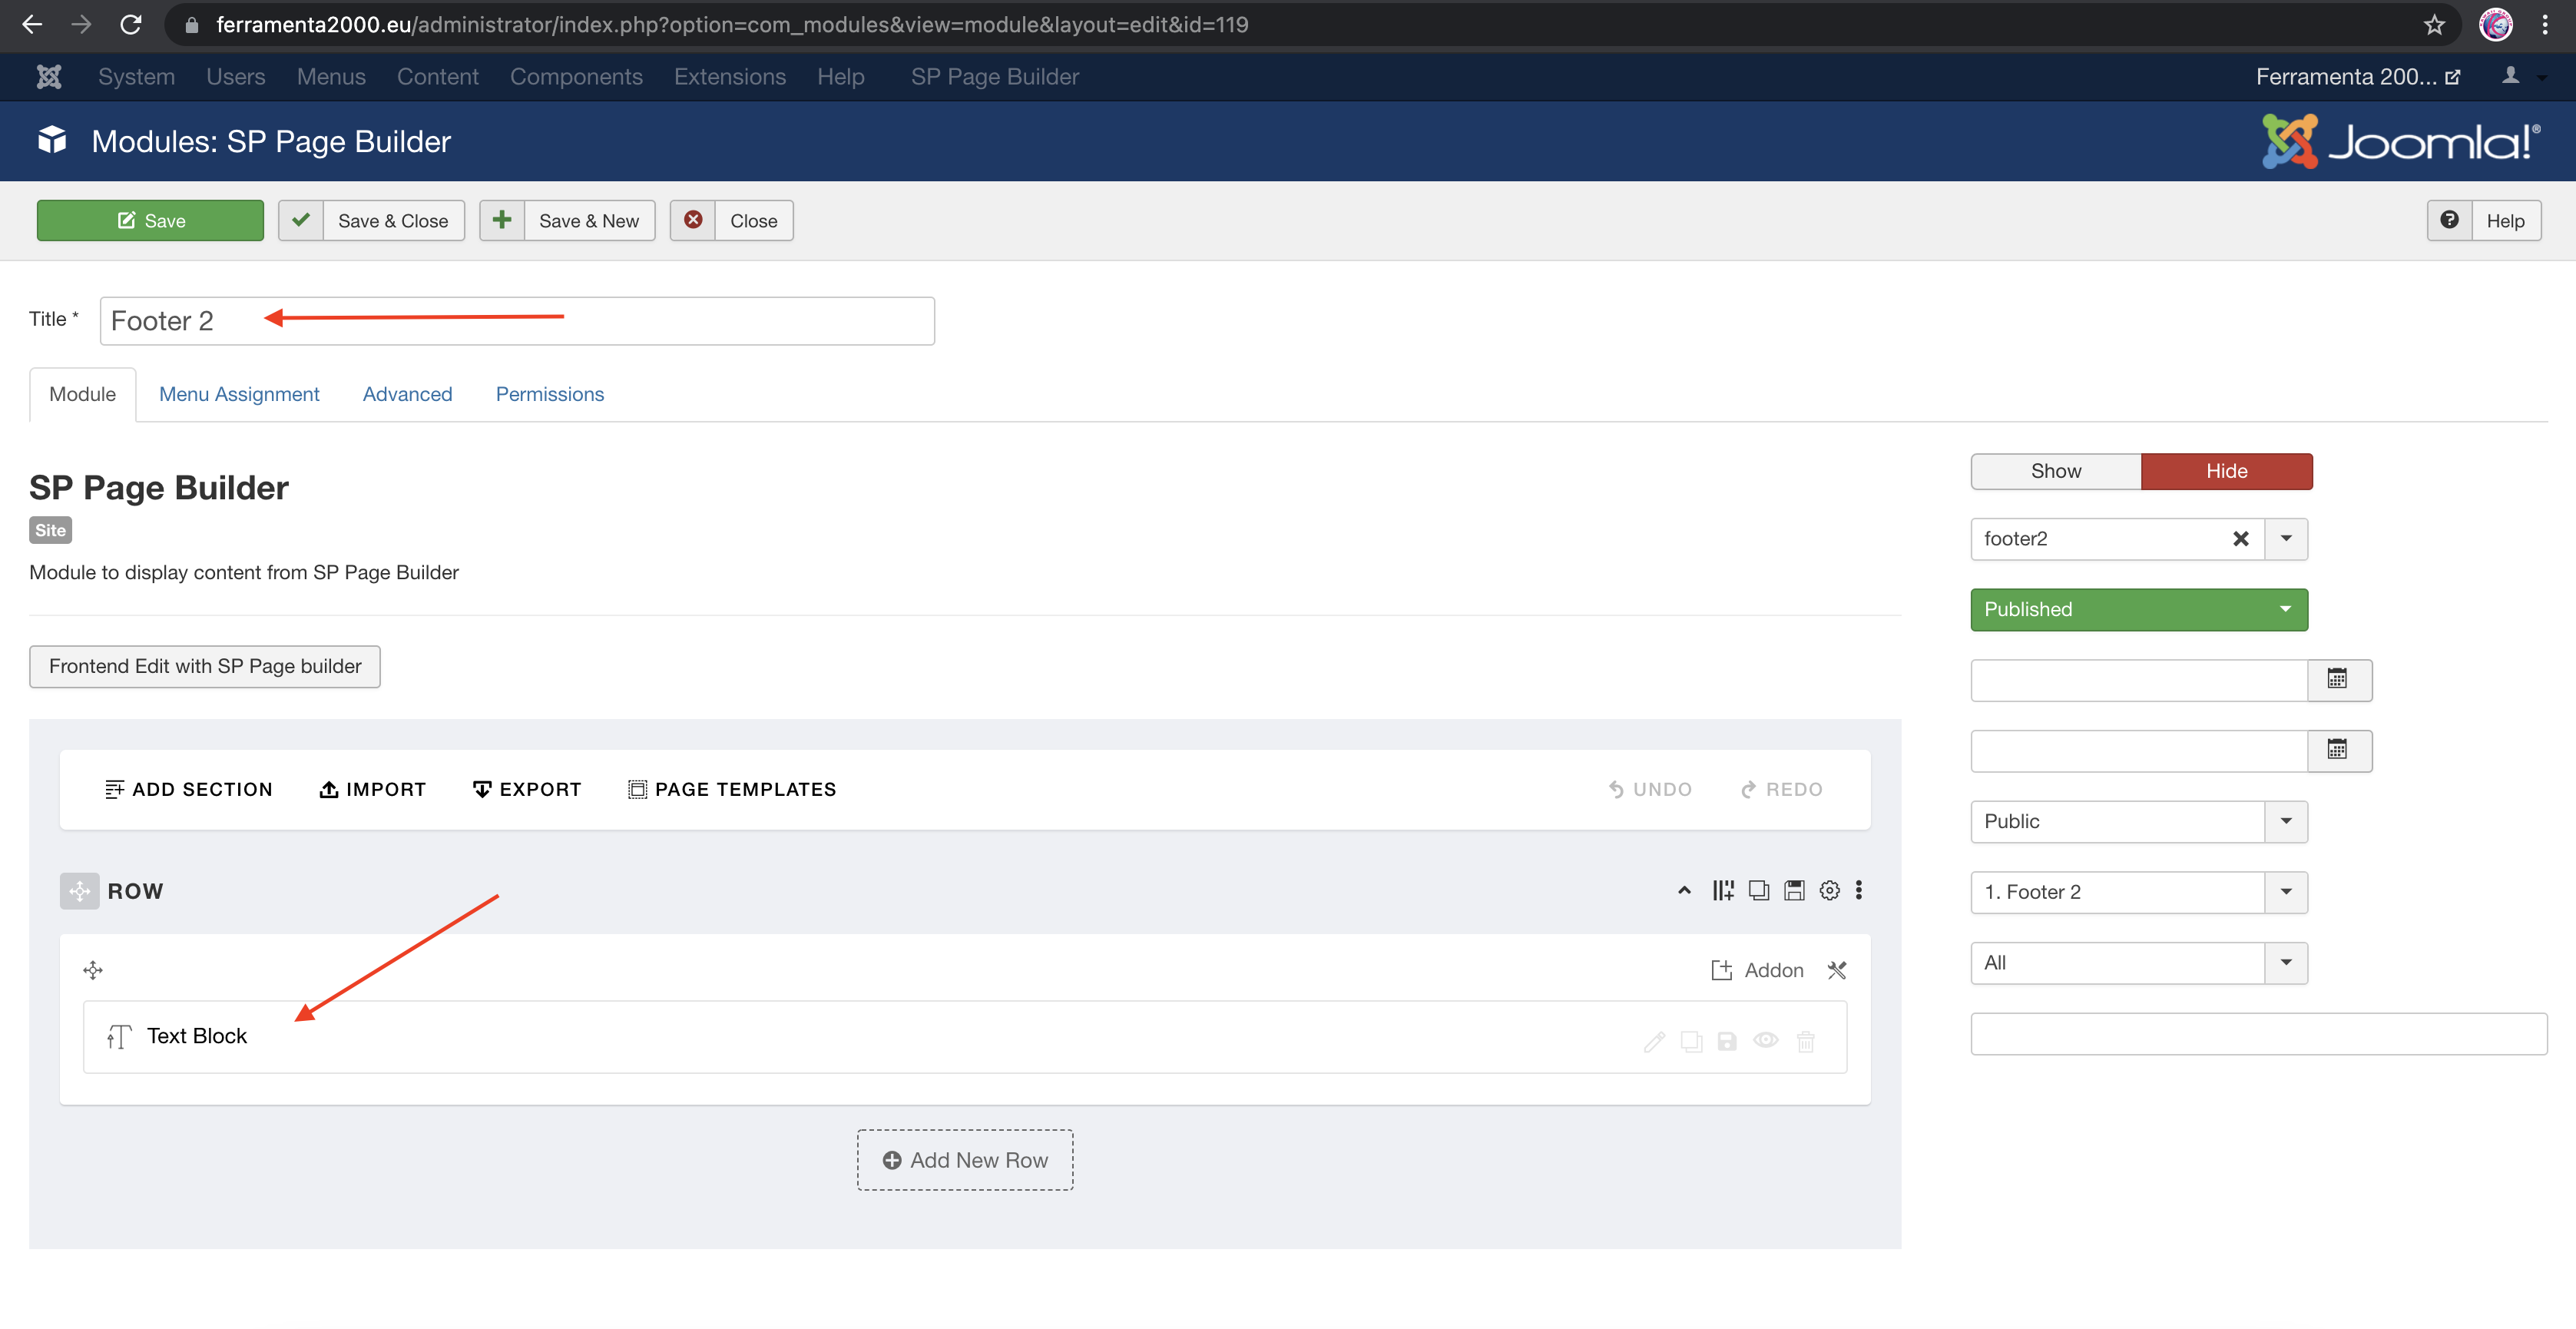Collapse the row using the up chevron
The width and height of the screenshot is (2576, 1329).
[1685, 890]
